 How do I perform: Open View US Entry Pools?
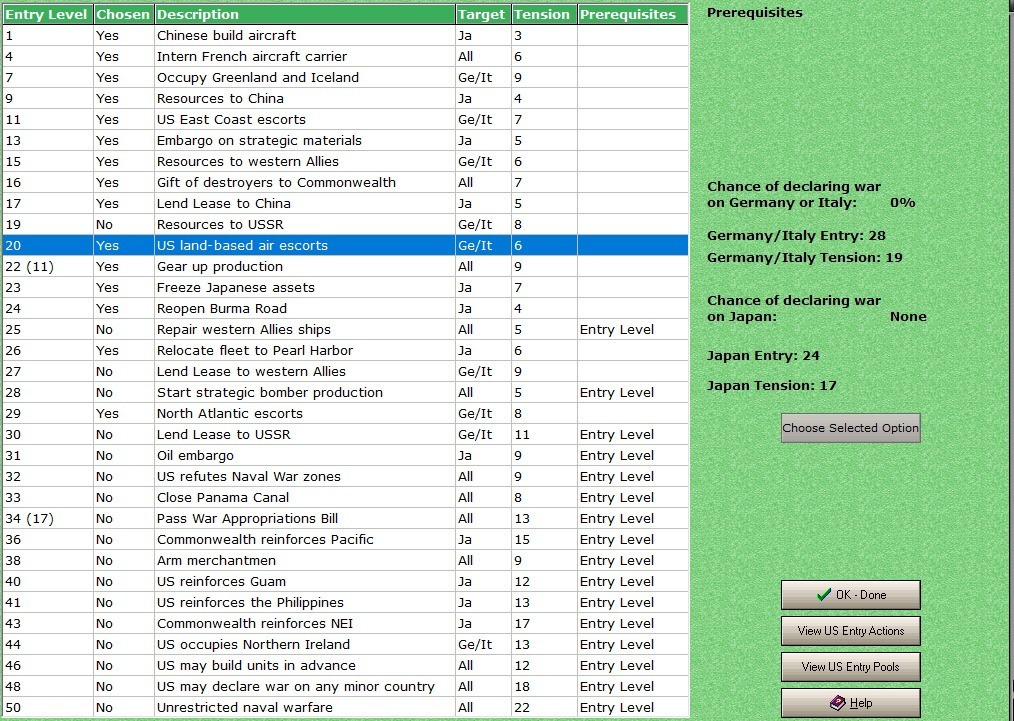pos(850,667)
